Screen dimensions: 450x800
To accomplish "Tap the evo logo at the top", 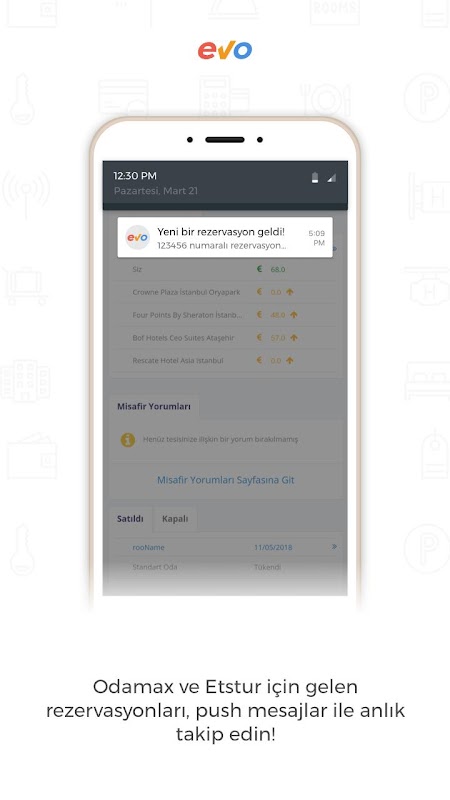I will pos(224,50).
